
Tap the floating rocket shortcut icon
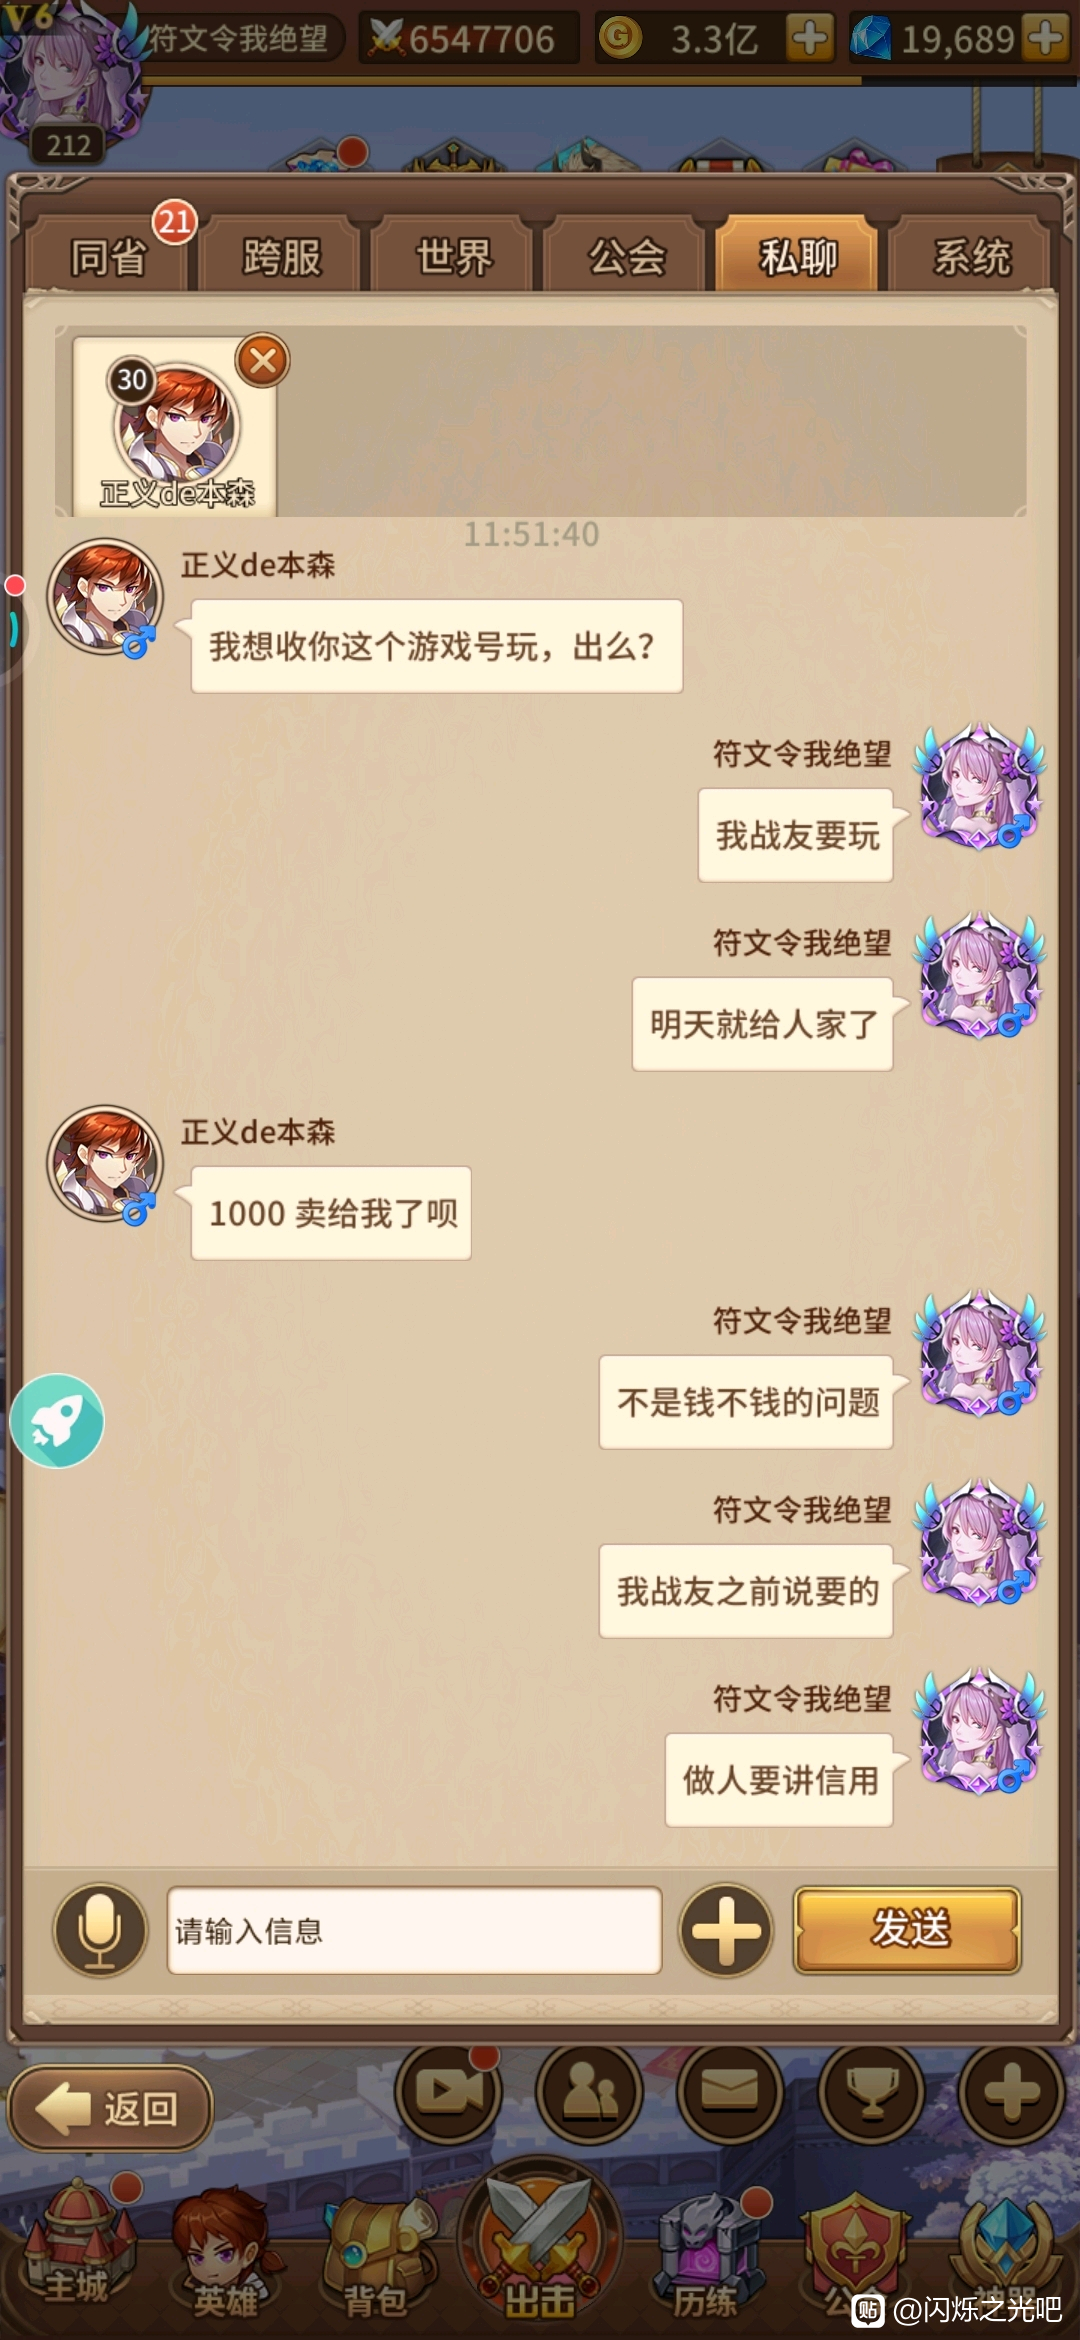pos(57,1421)
